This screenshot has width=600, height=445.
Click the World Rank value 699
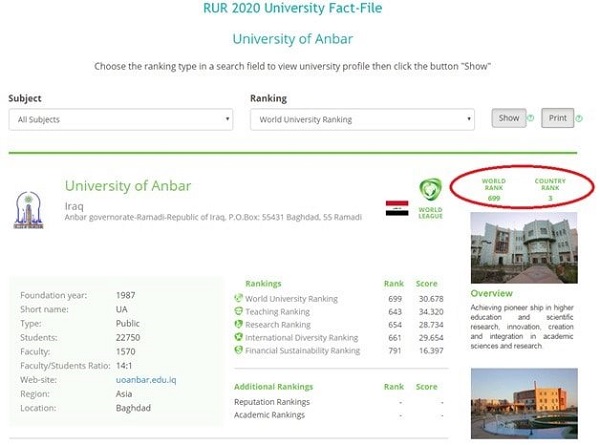494,198
